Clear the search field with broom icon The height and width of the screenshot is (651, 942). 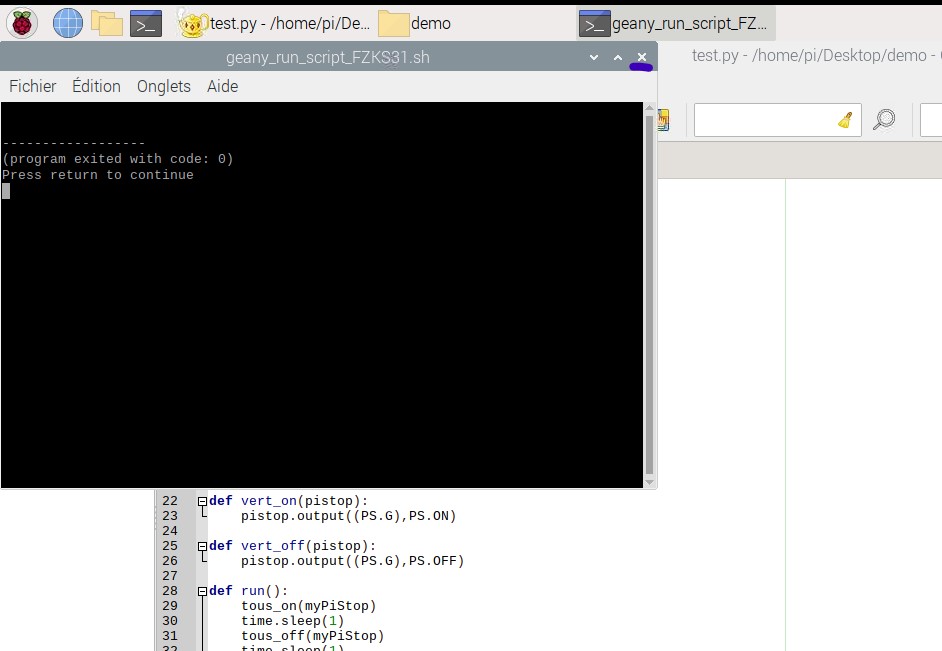tap(845, 120)
